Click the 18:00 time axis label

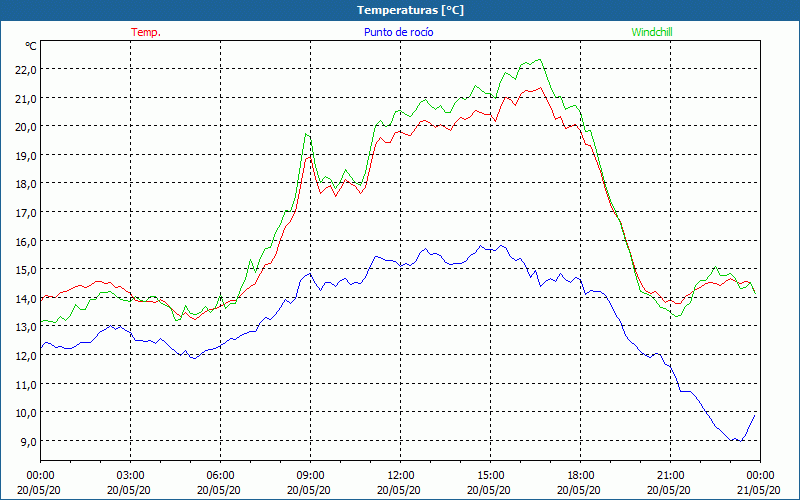581,476
